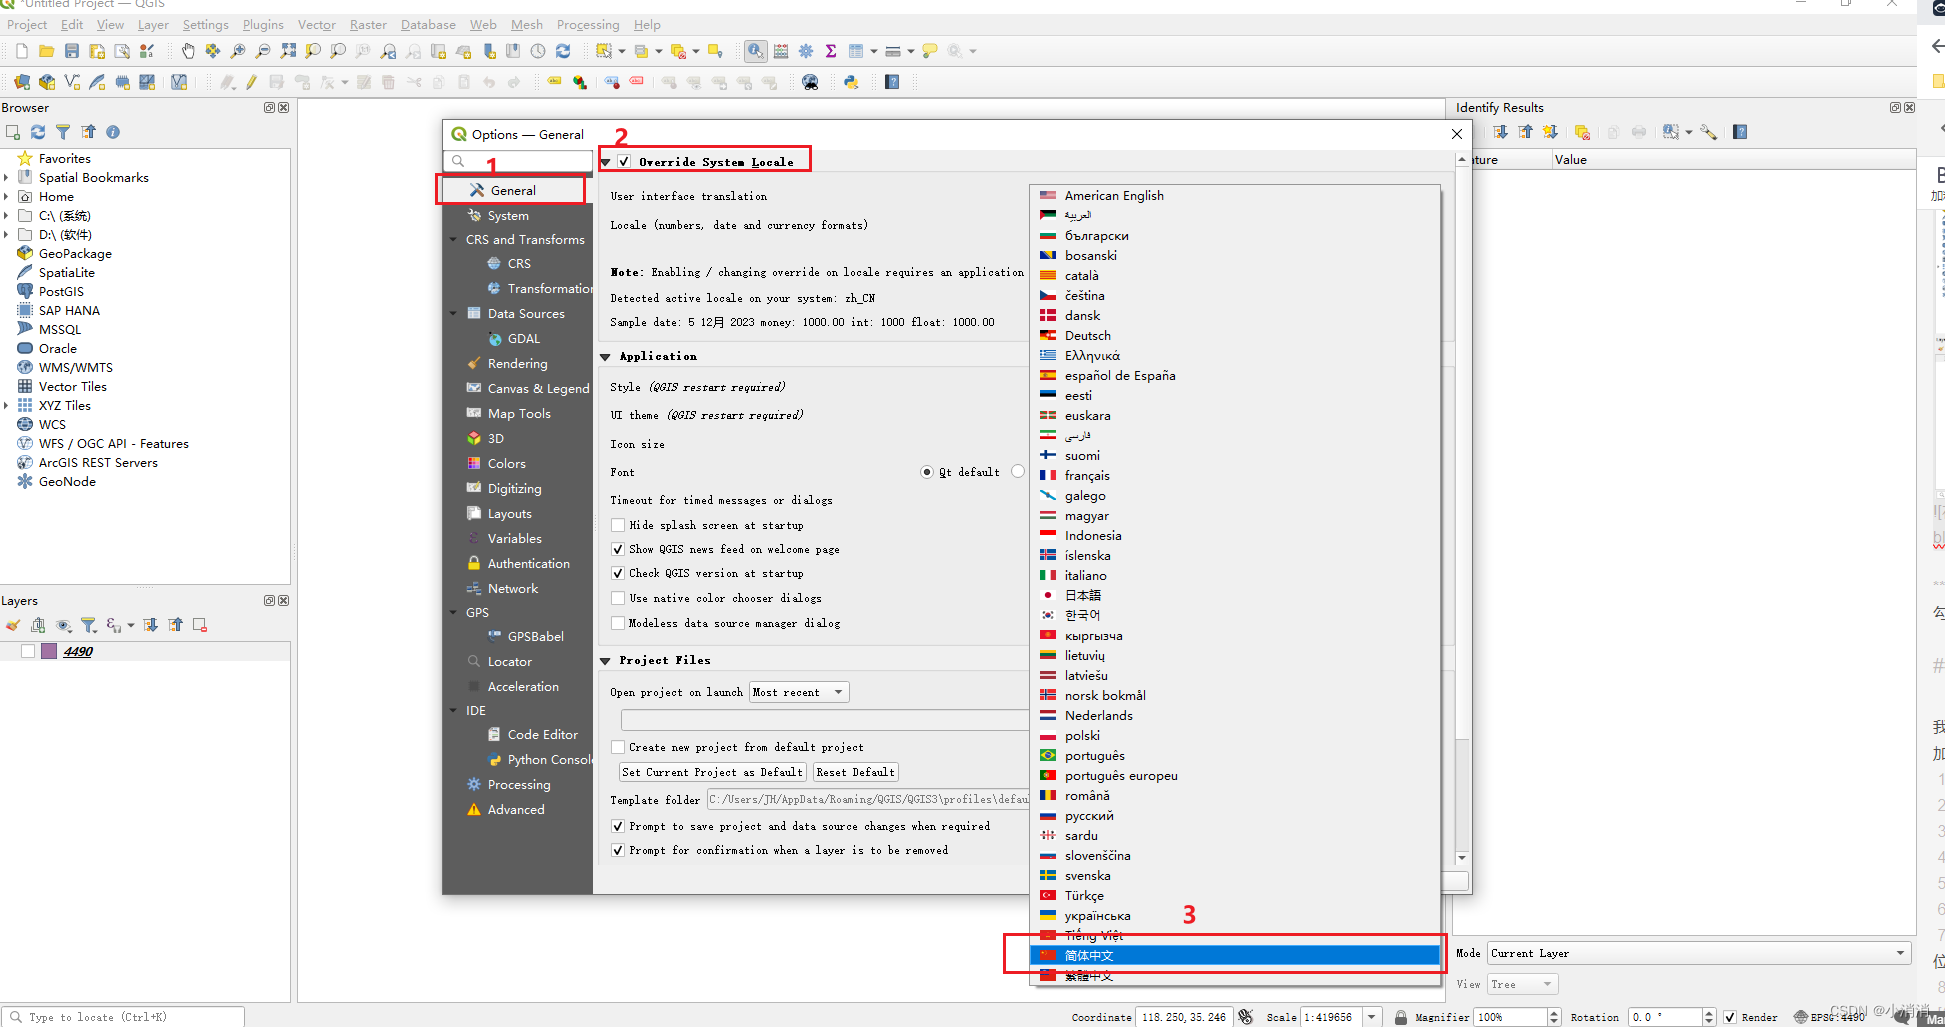Click the layer 4490 color swatch
The height and width of the screenshot is (1027, 1945).
coord(48,651)
